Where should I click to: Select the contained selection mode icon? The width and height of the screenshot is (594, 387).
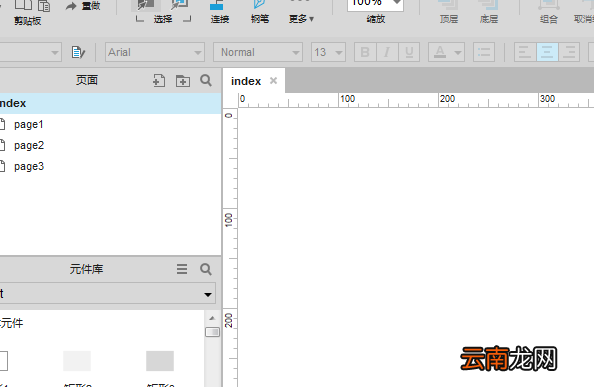coord(180,5)
